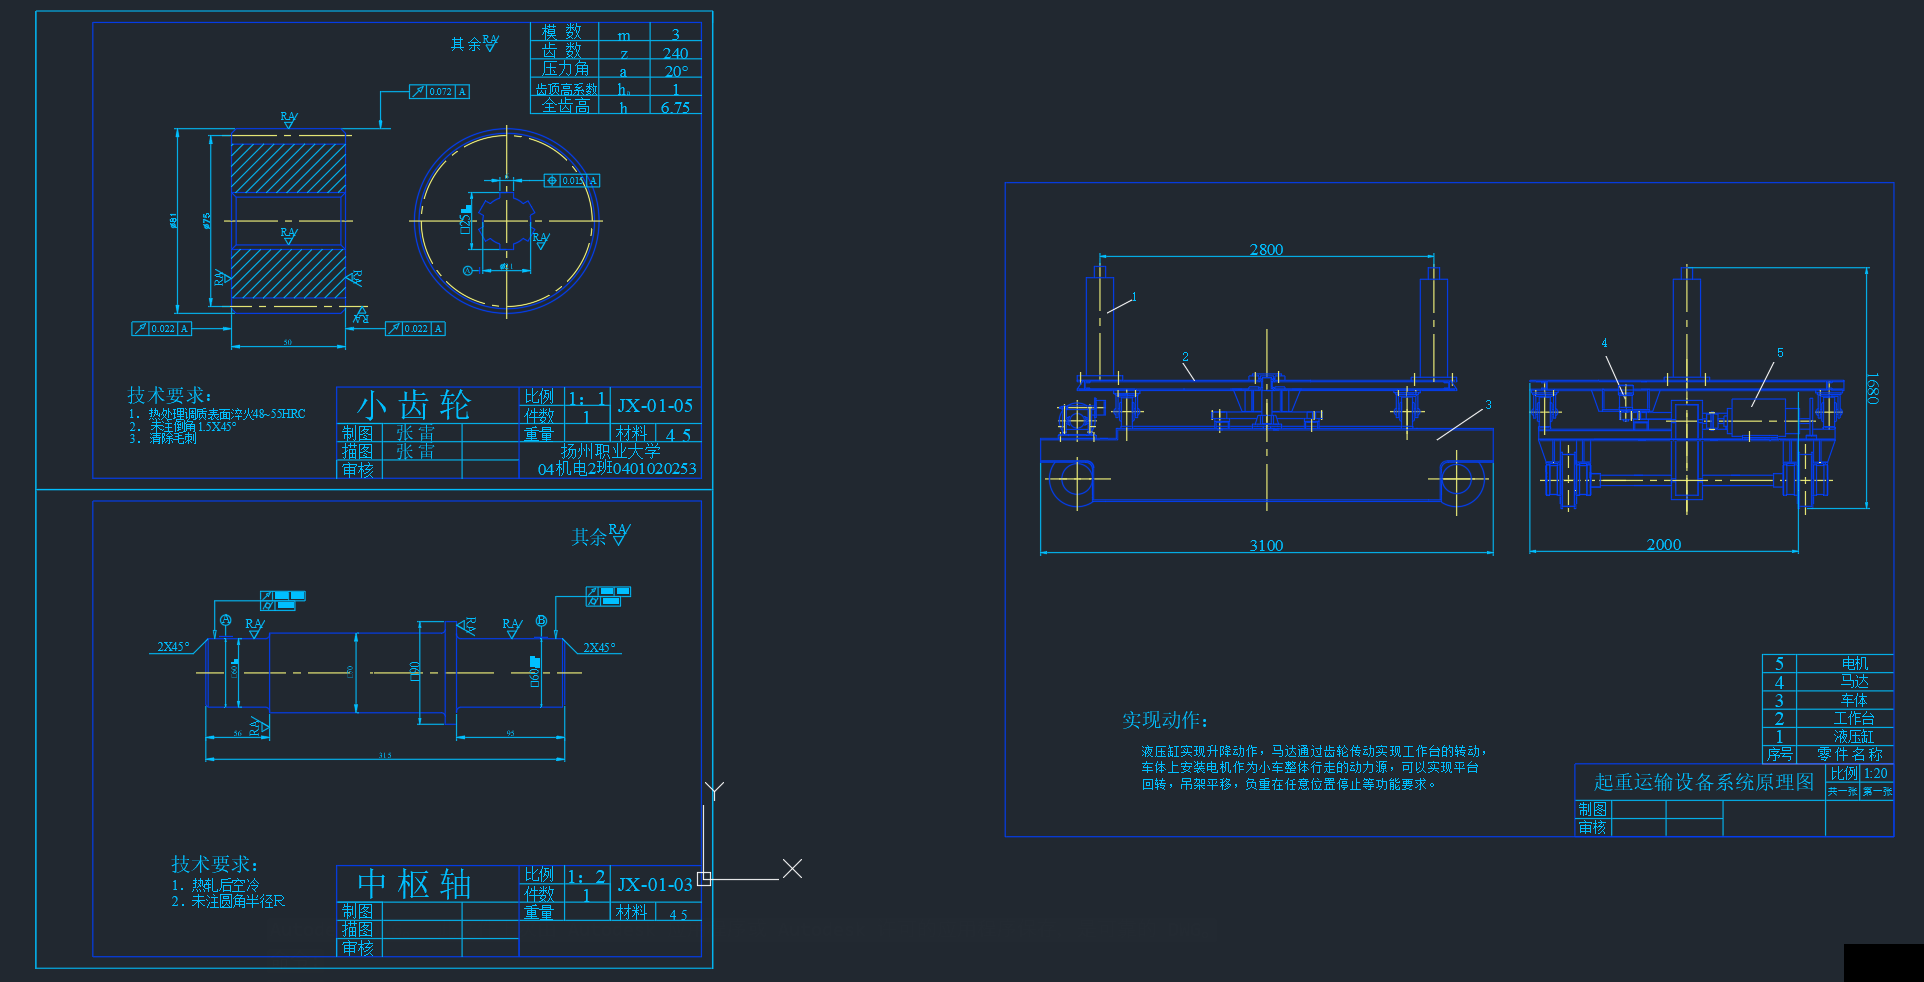Select the 压力角 cell in gear table
Viewport: 1924px width, 982px height.
(565, 69)
